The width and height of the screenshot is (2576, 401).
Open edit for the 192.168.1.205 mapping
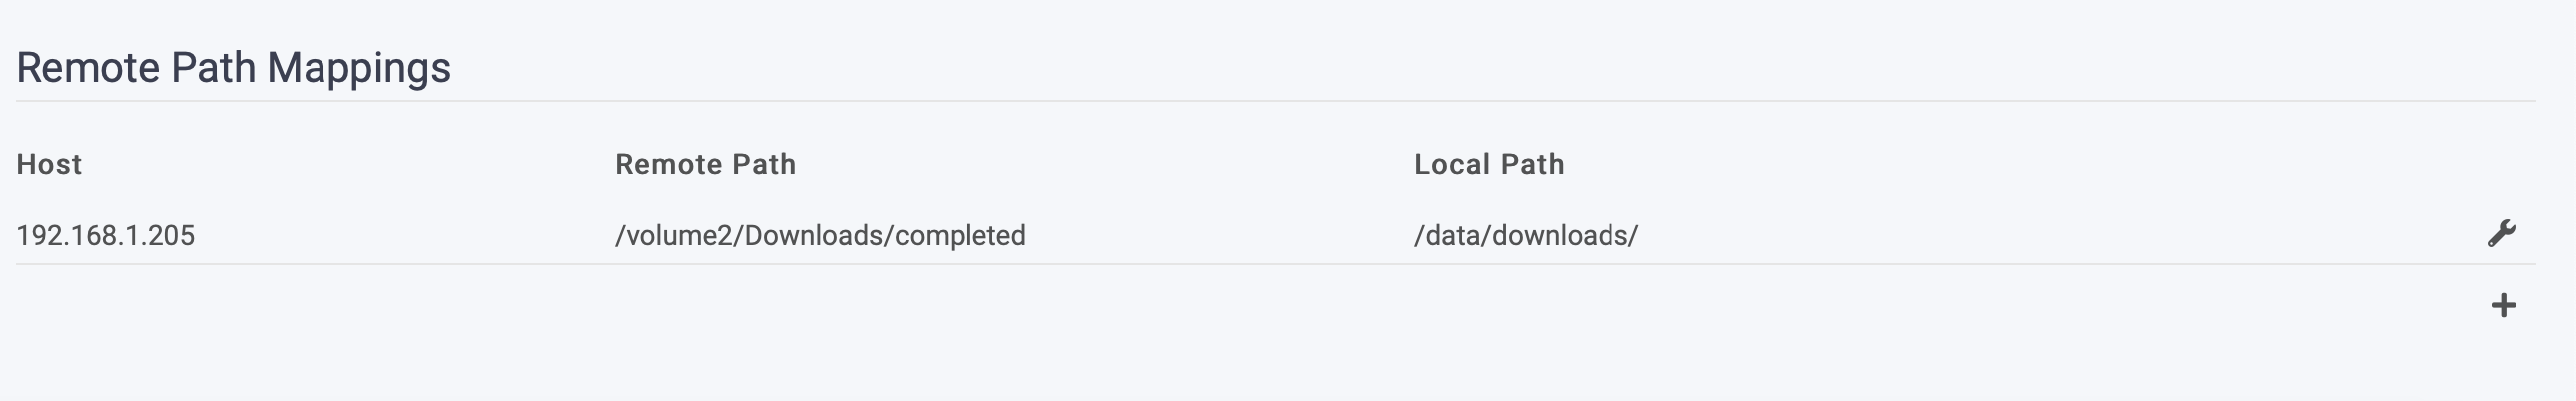click(2501, 234)
